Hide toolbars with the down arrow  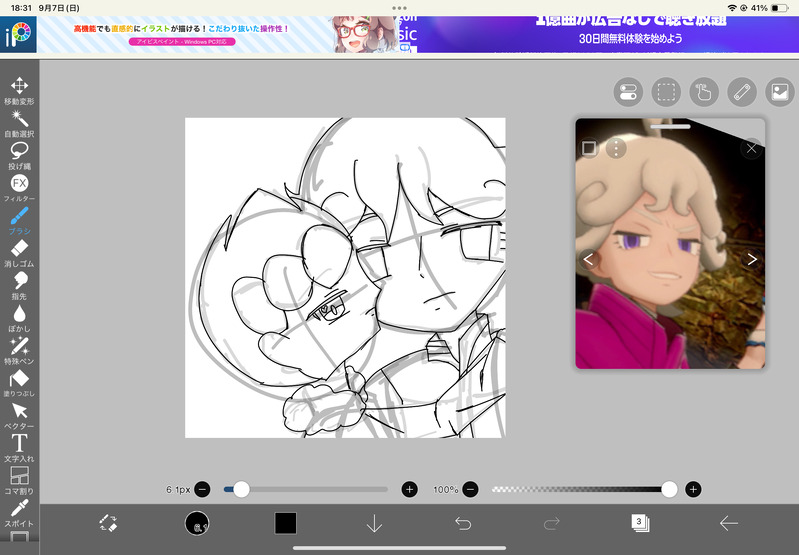click(x=375, y=523)
